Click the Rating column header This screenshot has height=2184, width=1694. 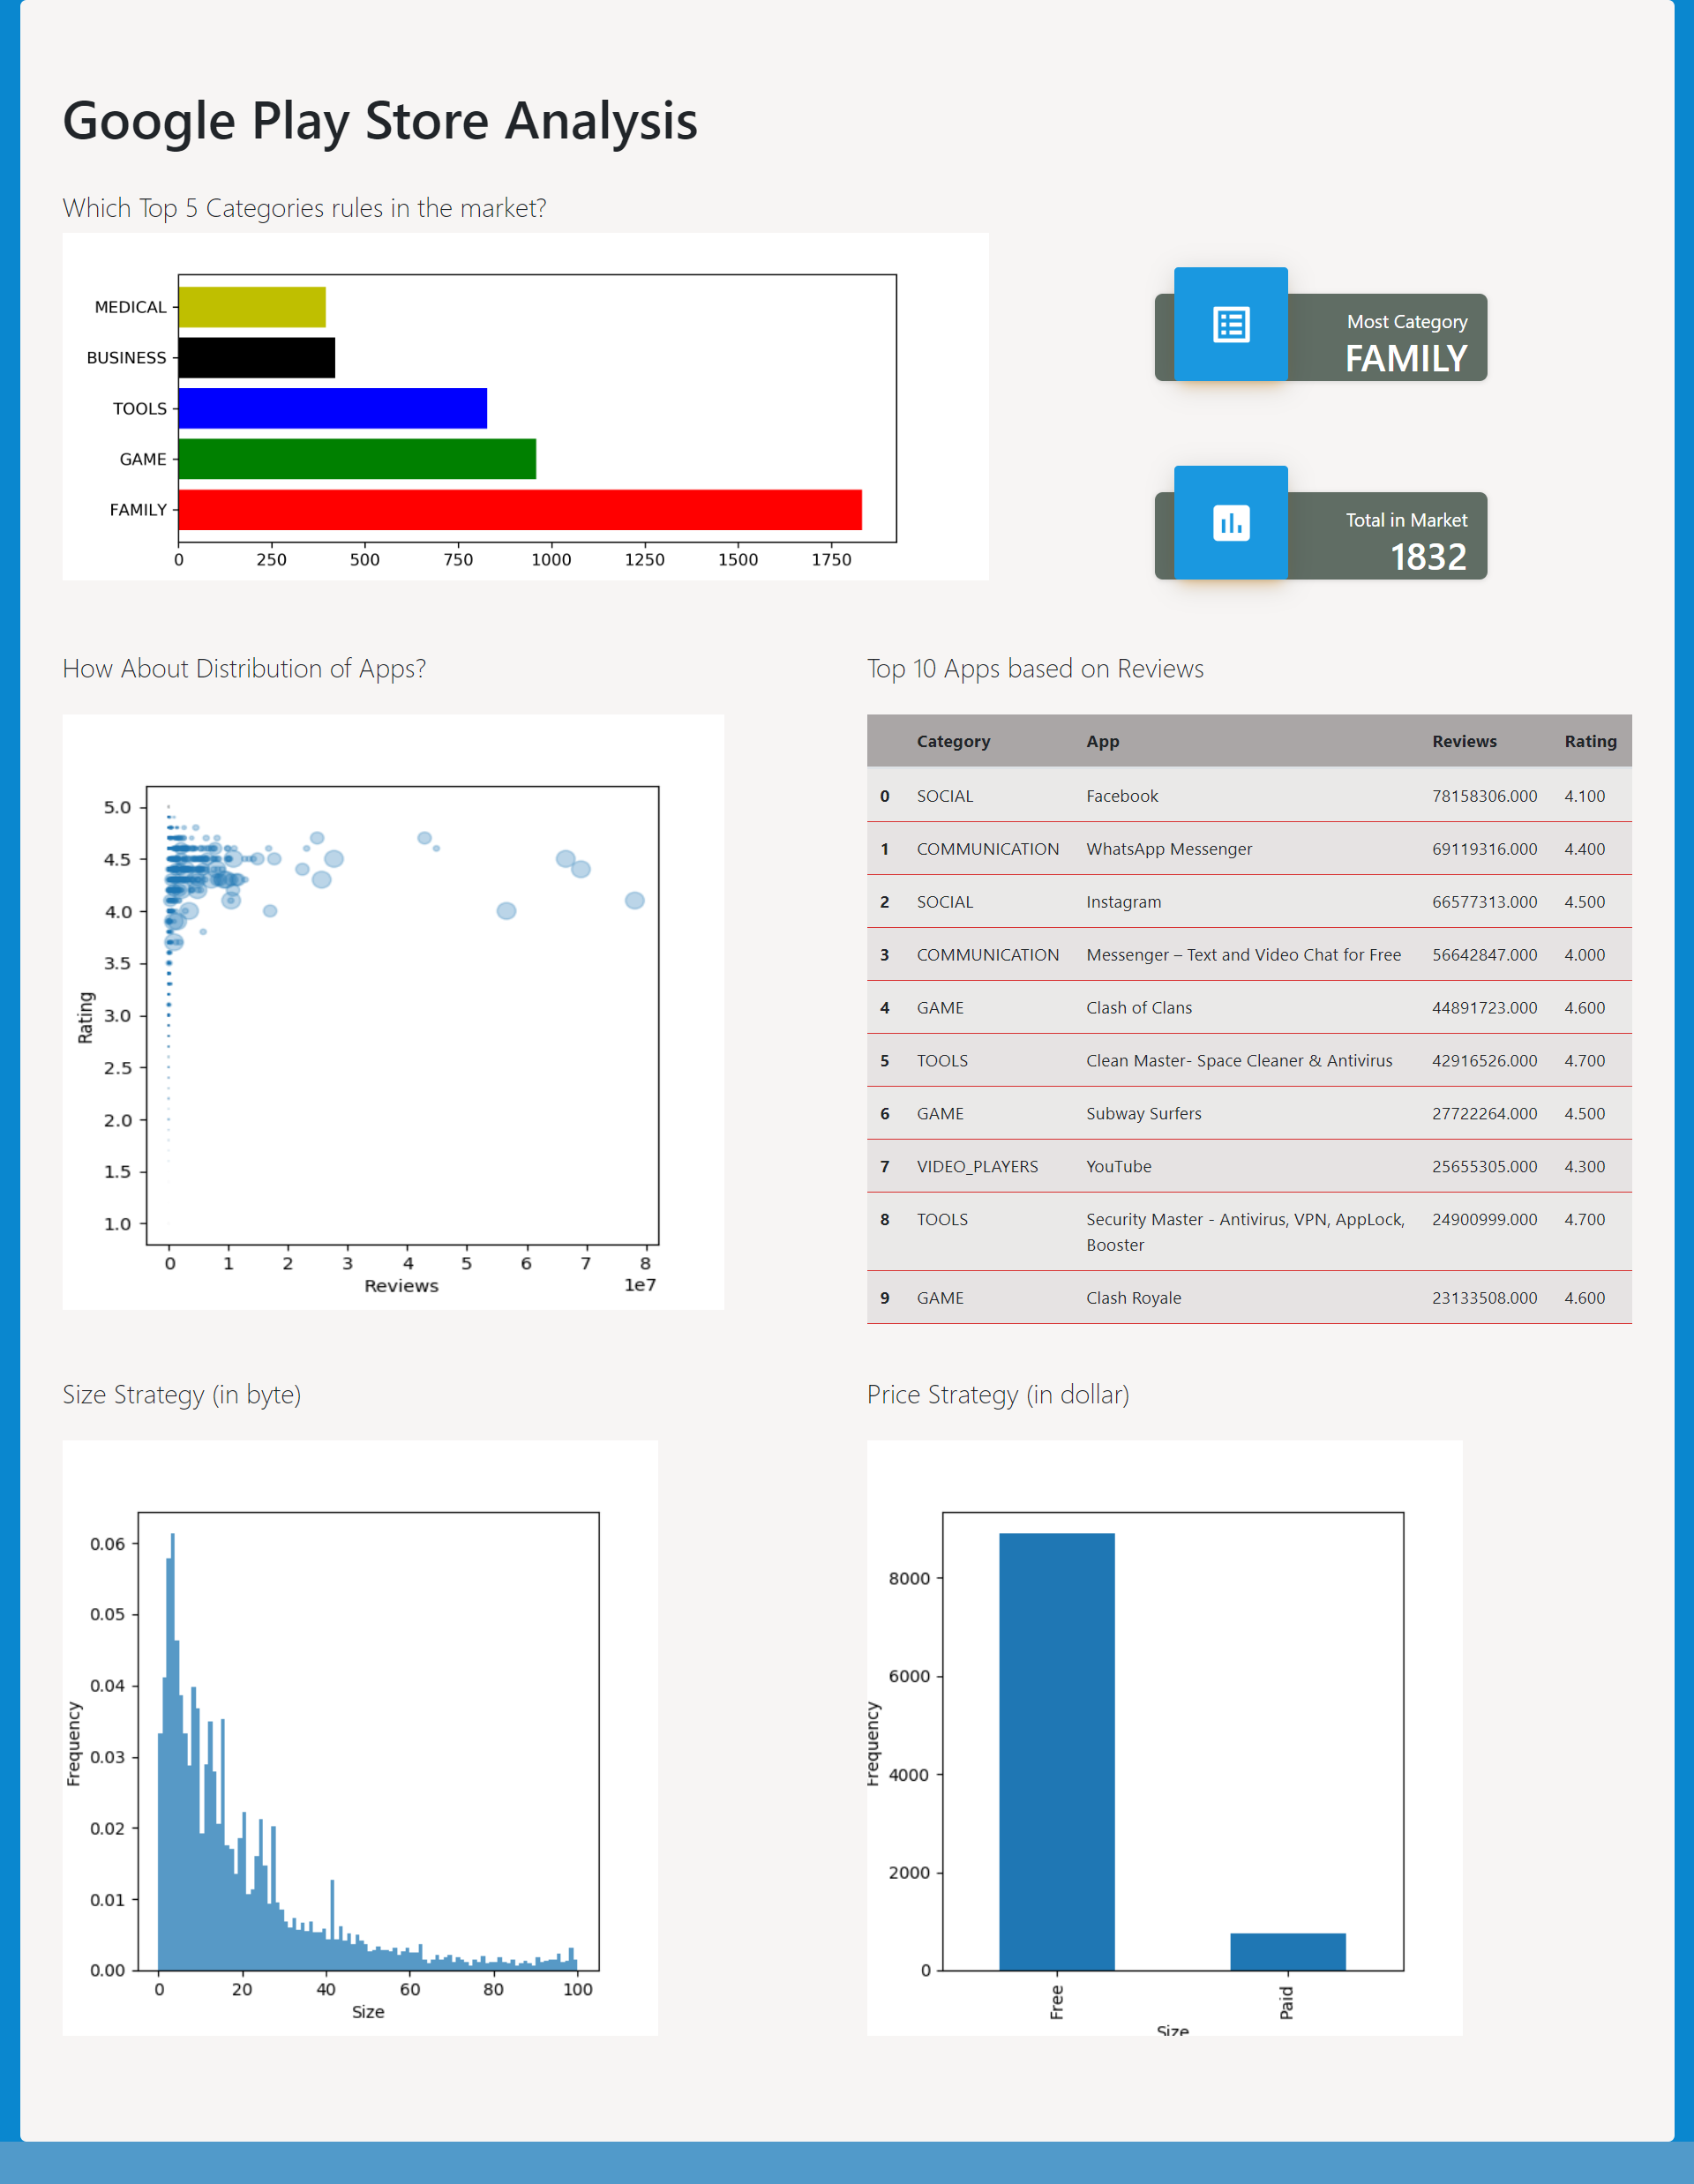tap(1589, 741)
